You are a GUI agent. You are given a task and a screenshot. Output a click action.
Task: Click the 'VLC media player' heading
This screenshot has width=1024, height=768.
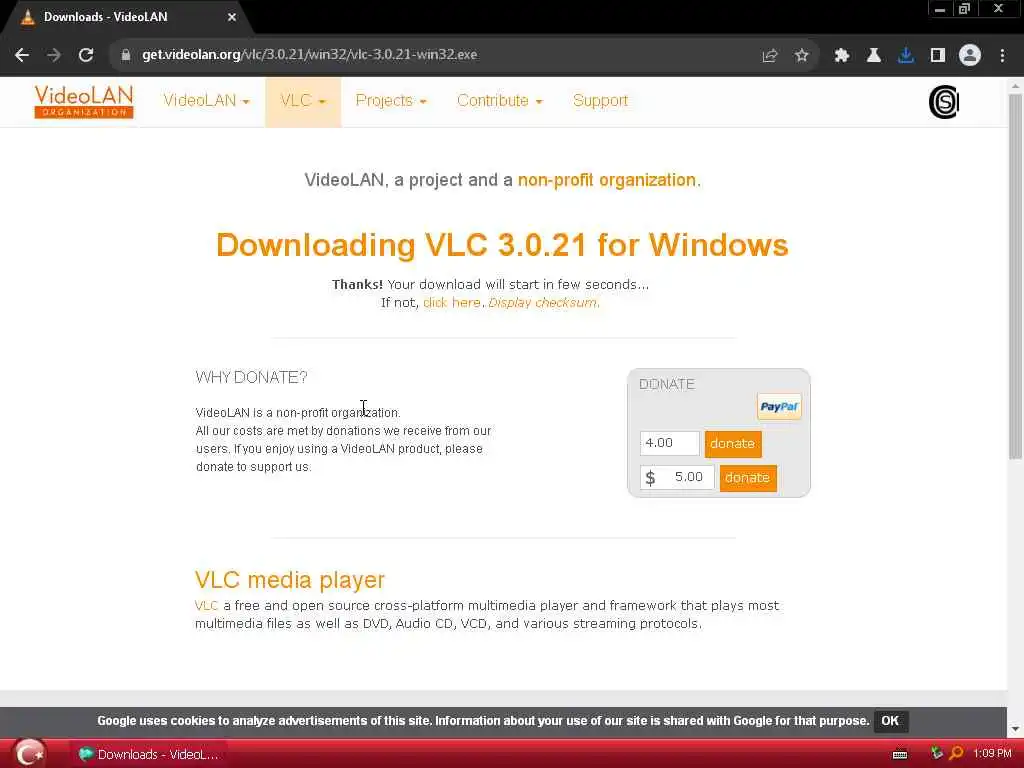click(290, 580)
